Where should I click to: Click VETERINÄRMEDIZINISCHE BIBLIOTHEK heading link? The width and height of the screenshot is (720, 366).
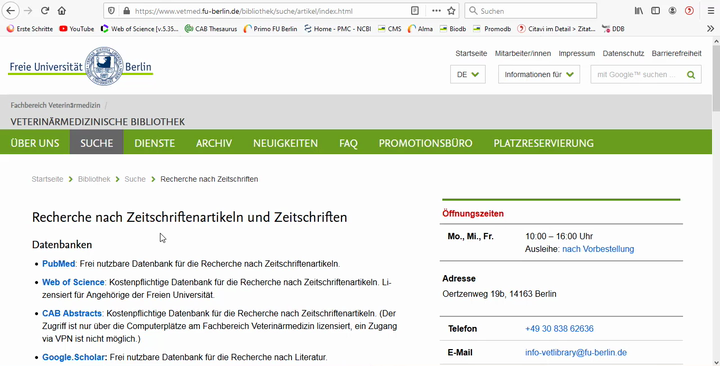point(97,122)
